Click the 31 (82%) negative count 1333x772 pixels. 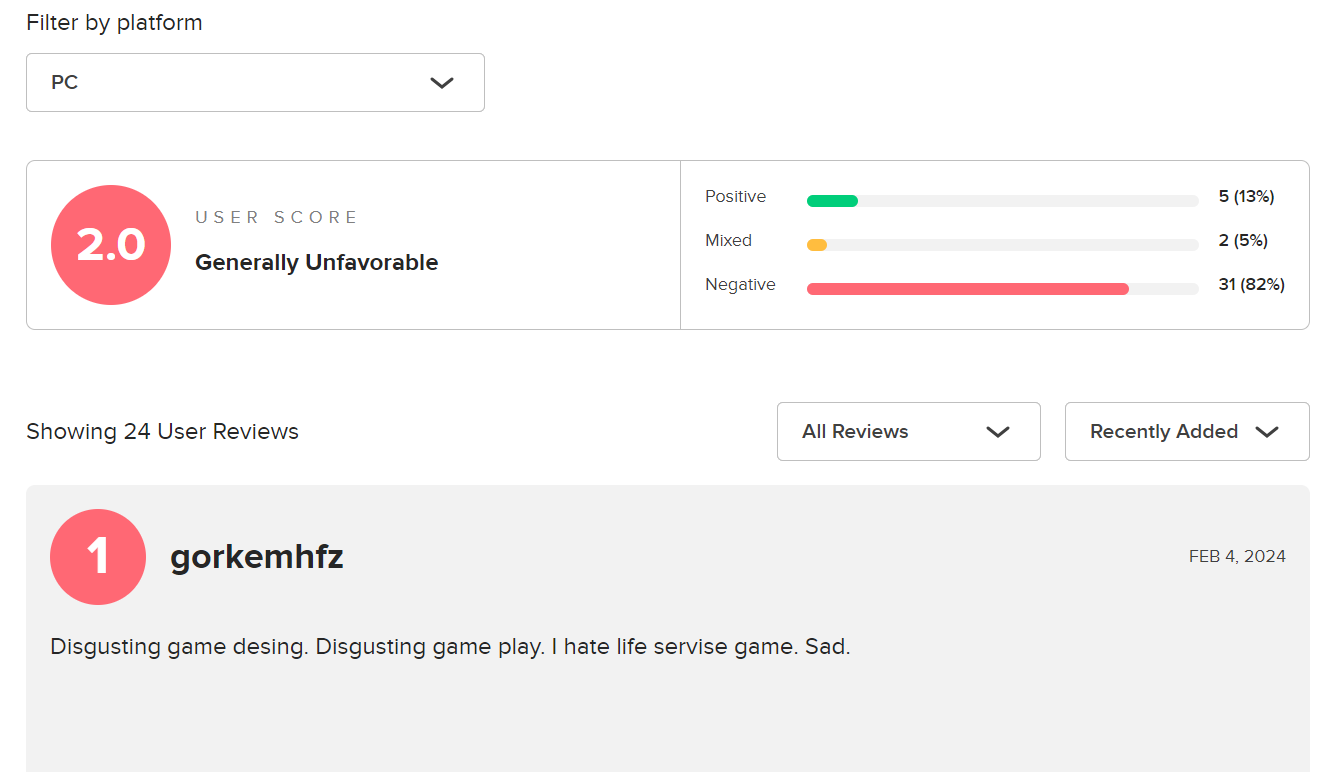[1251, 285]
